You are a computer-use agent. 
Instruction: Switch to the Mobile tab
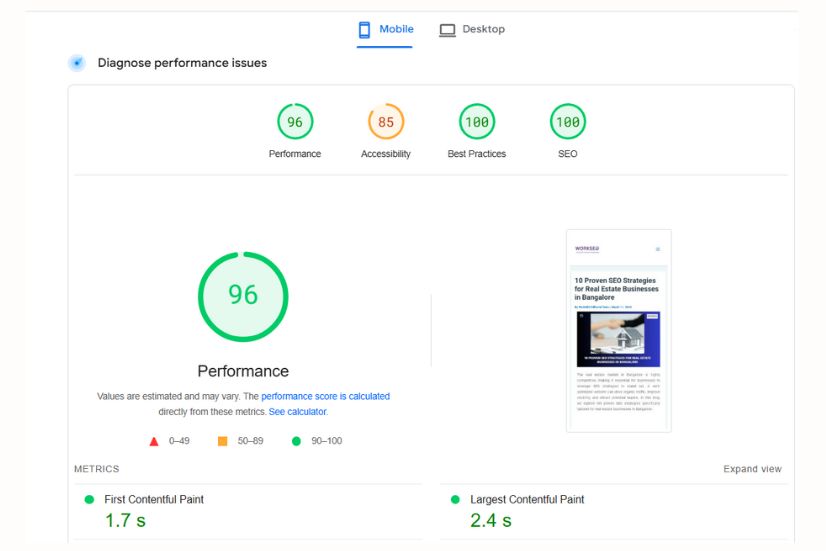pyautogui.click(x=386, y=29)
